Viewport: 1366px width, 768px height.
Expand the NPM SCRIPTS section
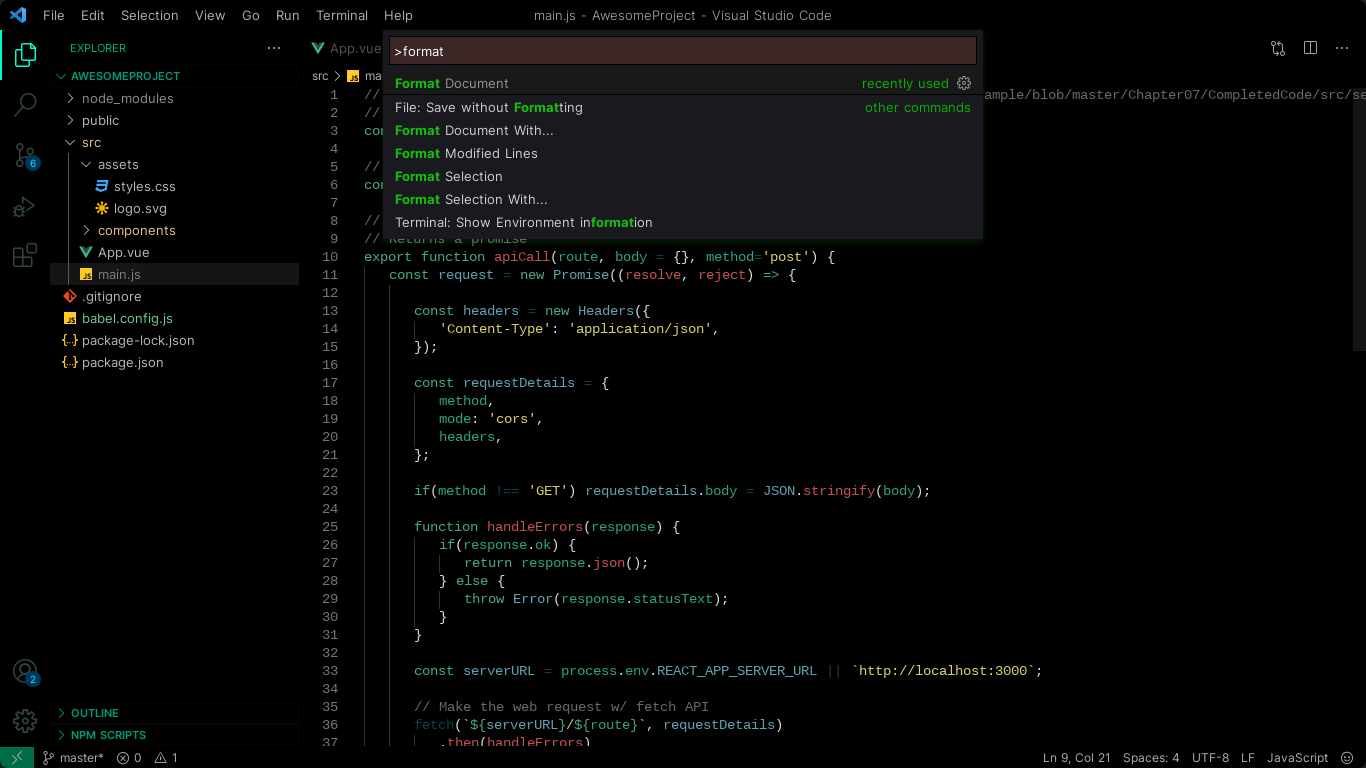(175, 735)
